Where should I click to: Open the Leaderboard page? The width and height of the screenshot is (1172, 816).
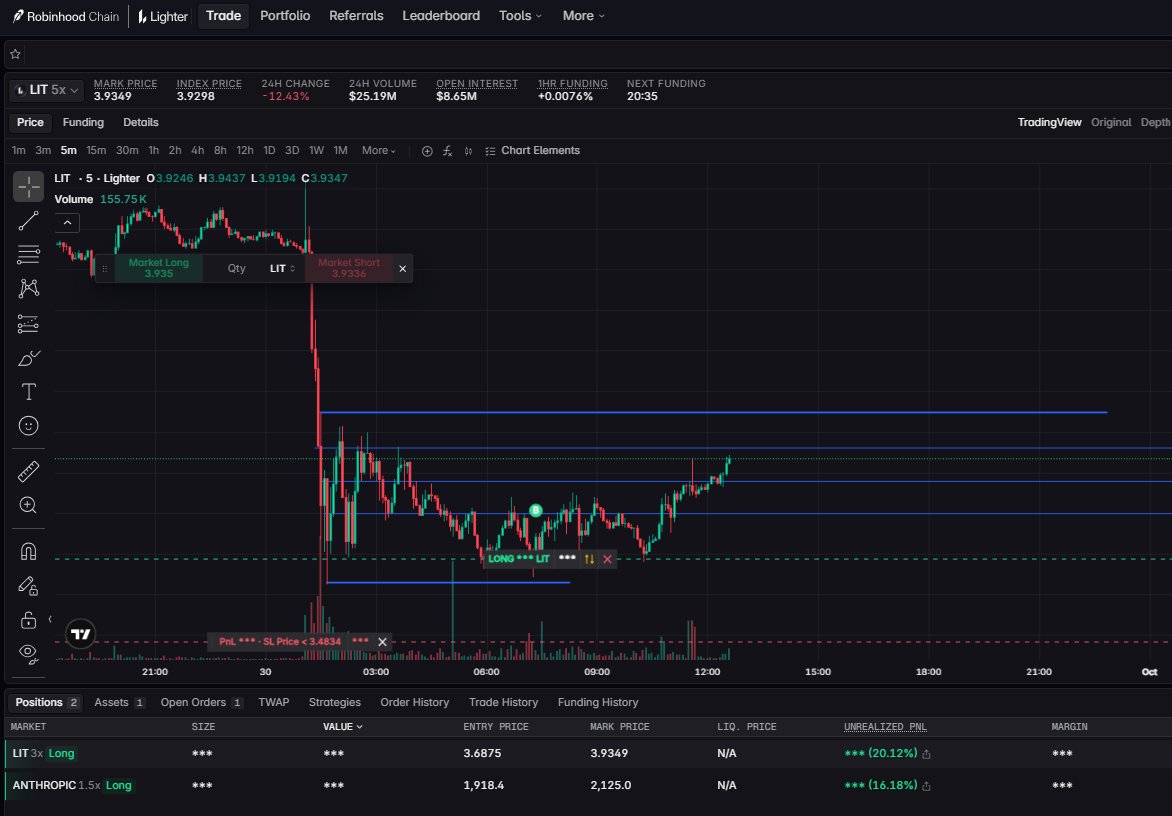[x=441, y=16]
